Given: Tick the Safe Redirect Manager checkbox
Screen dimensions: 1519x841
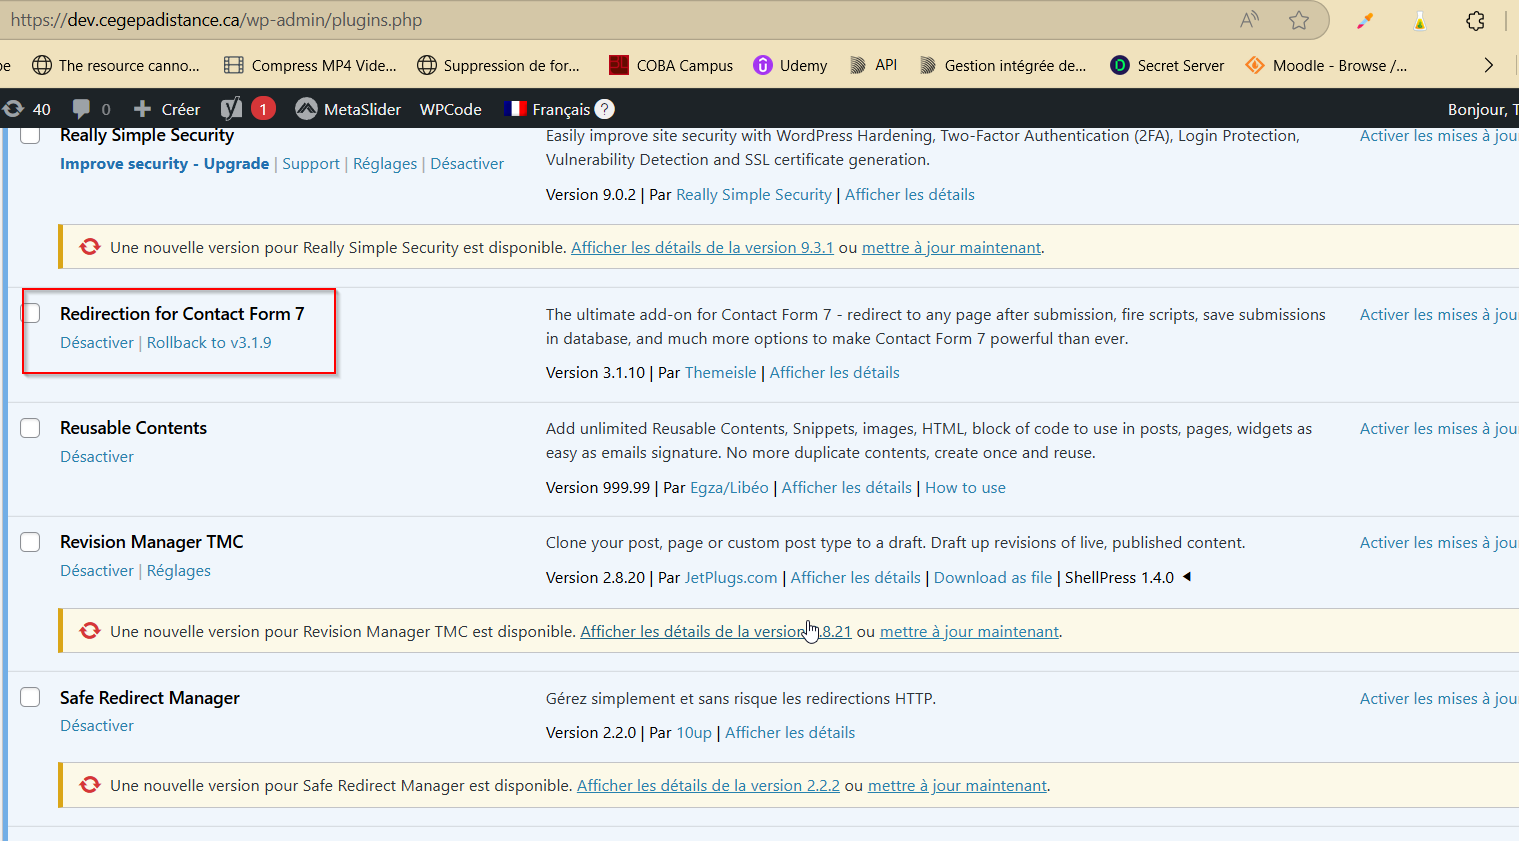Looking at the screenshot, I should 31,697.
